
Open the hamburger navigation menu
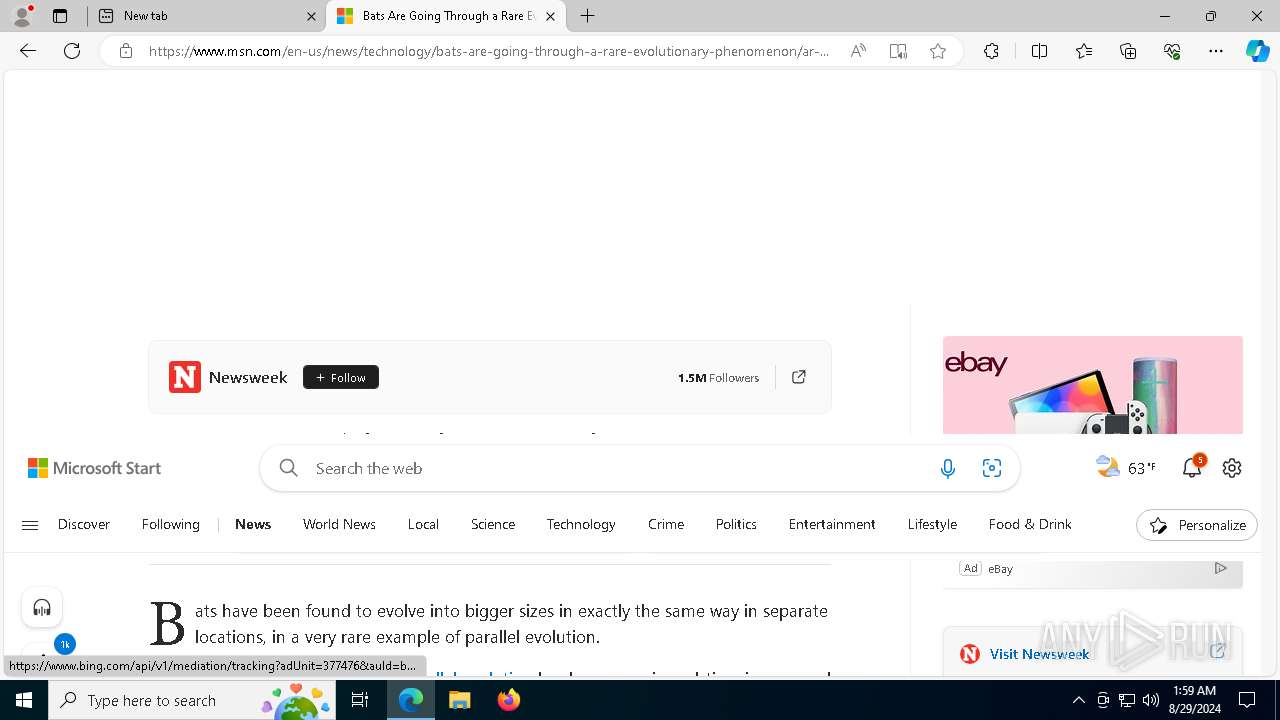point(30,525)
